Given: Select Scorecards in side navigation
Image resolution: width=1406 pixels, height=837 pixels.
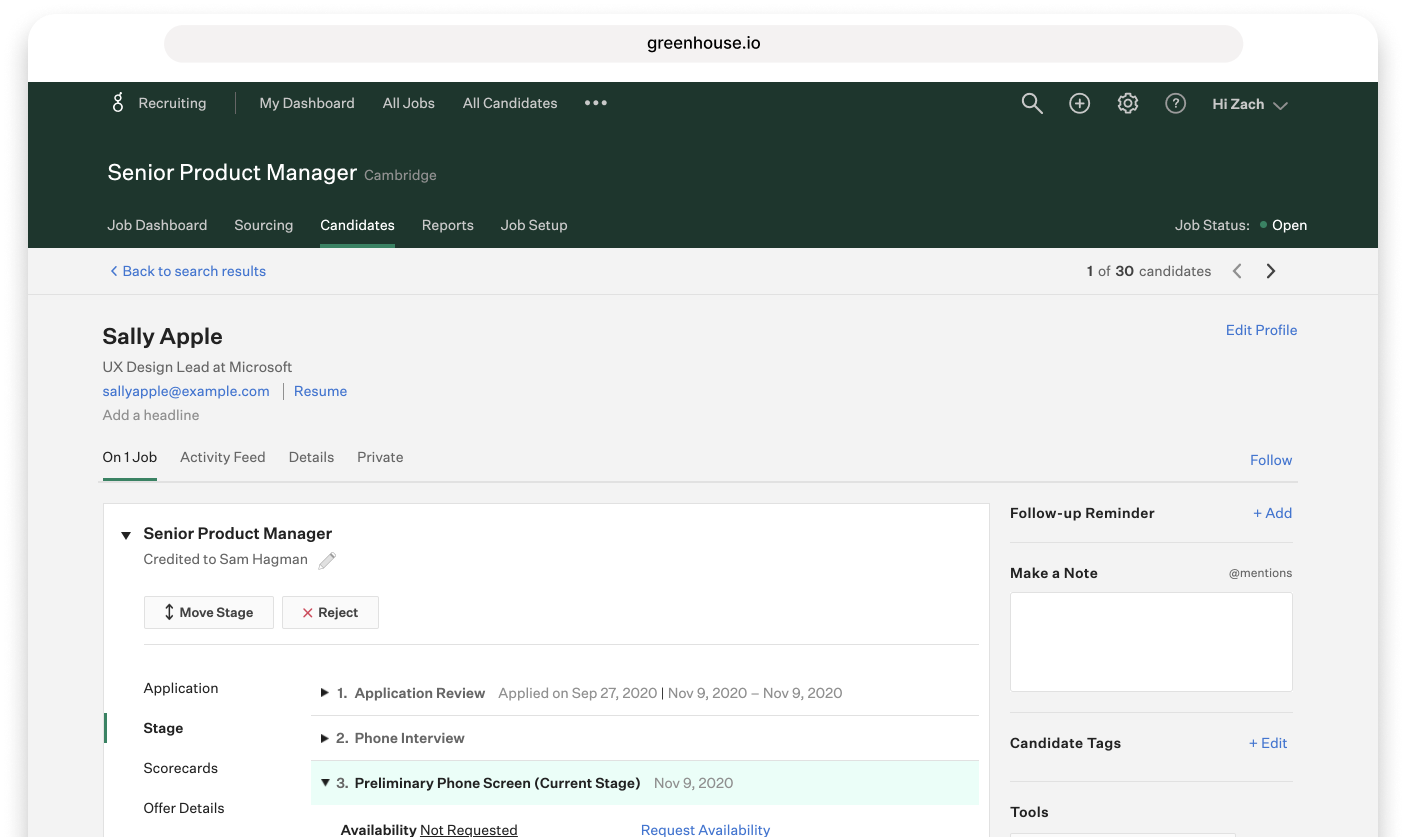Looking at the screenshot, I should coord(181,768).
